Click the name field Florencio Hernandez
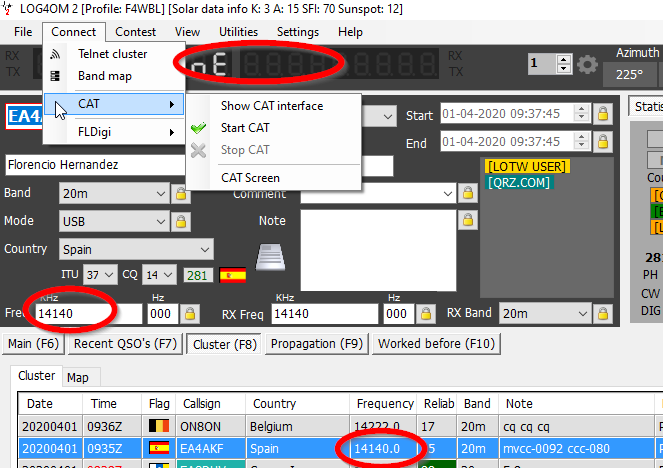Viewport: 663px width, 468px height. 96,165
